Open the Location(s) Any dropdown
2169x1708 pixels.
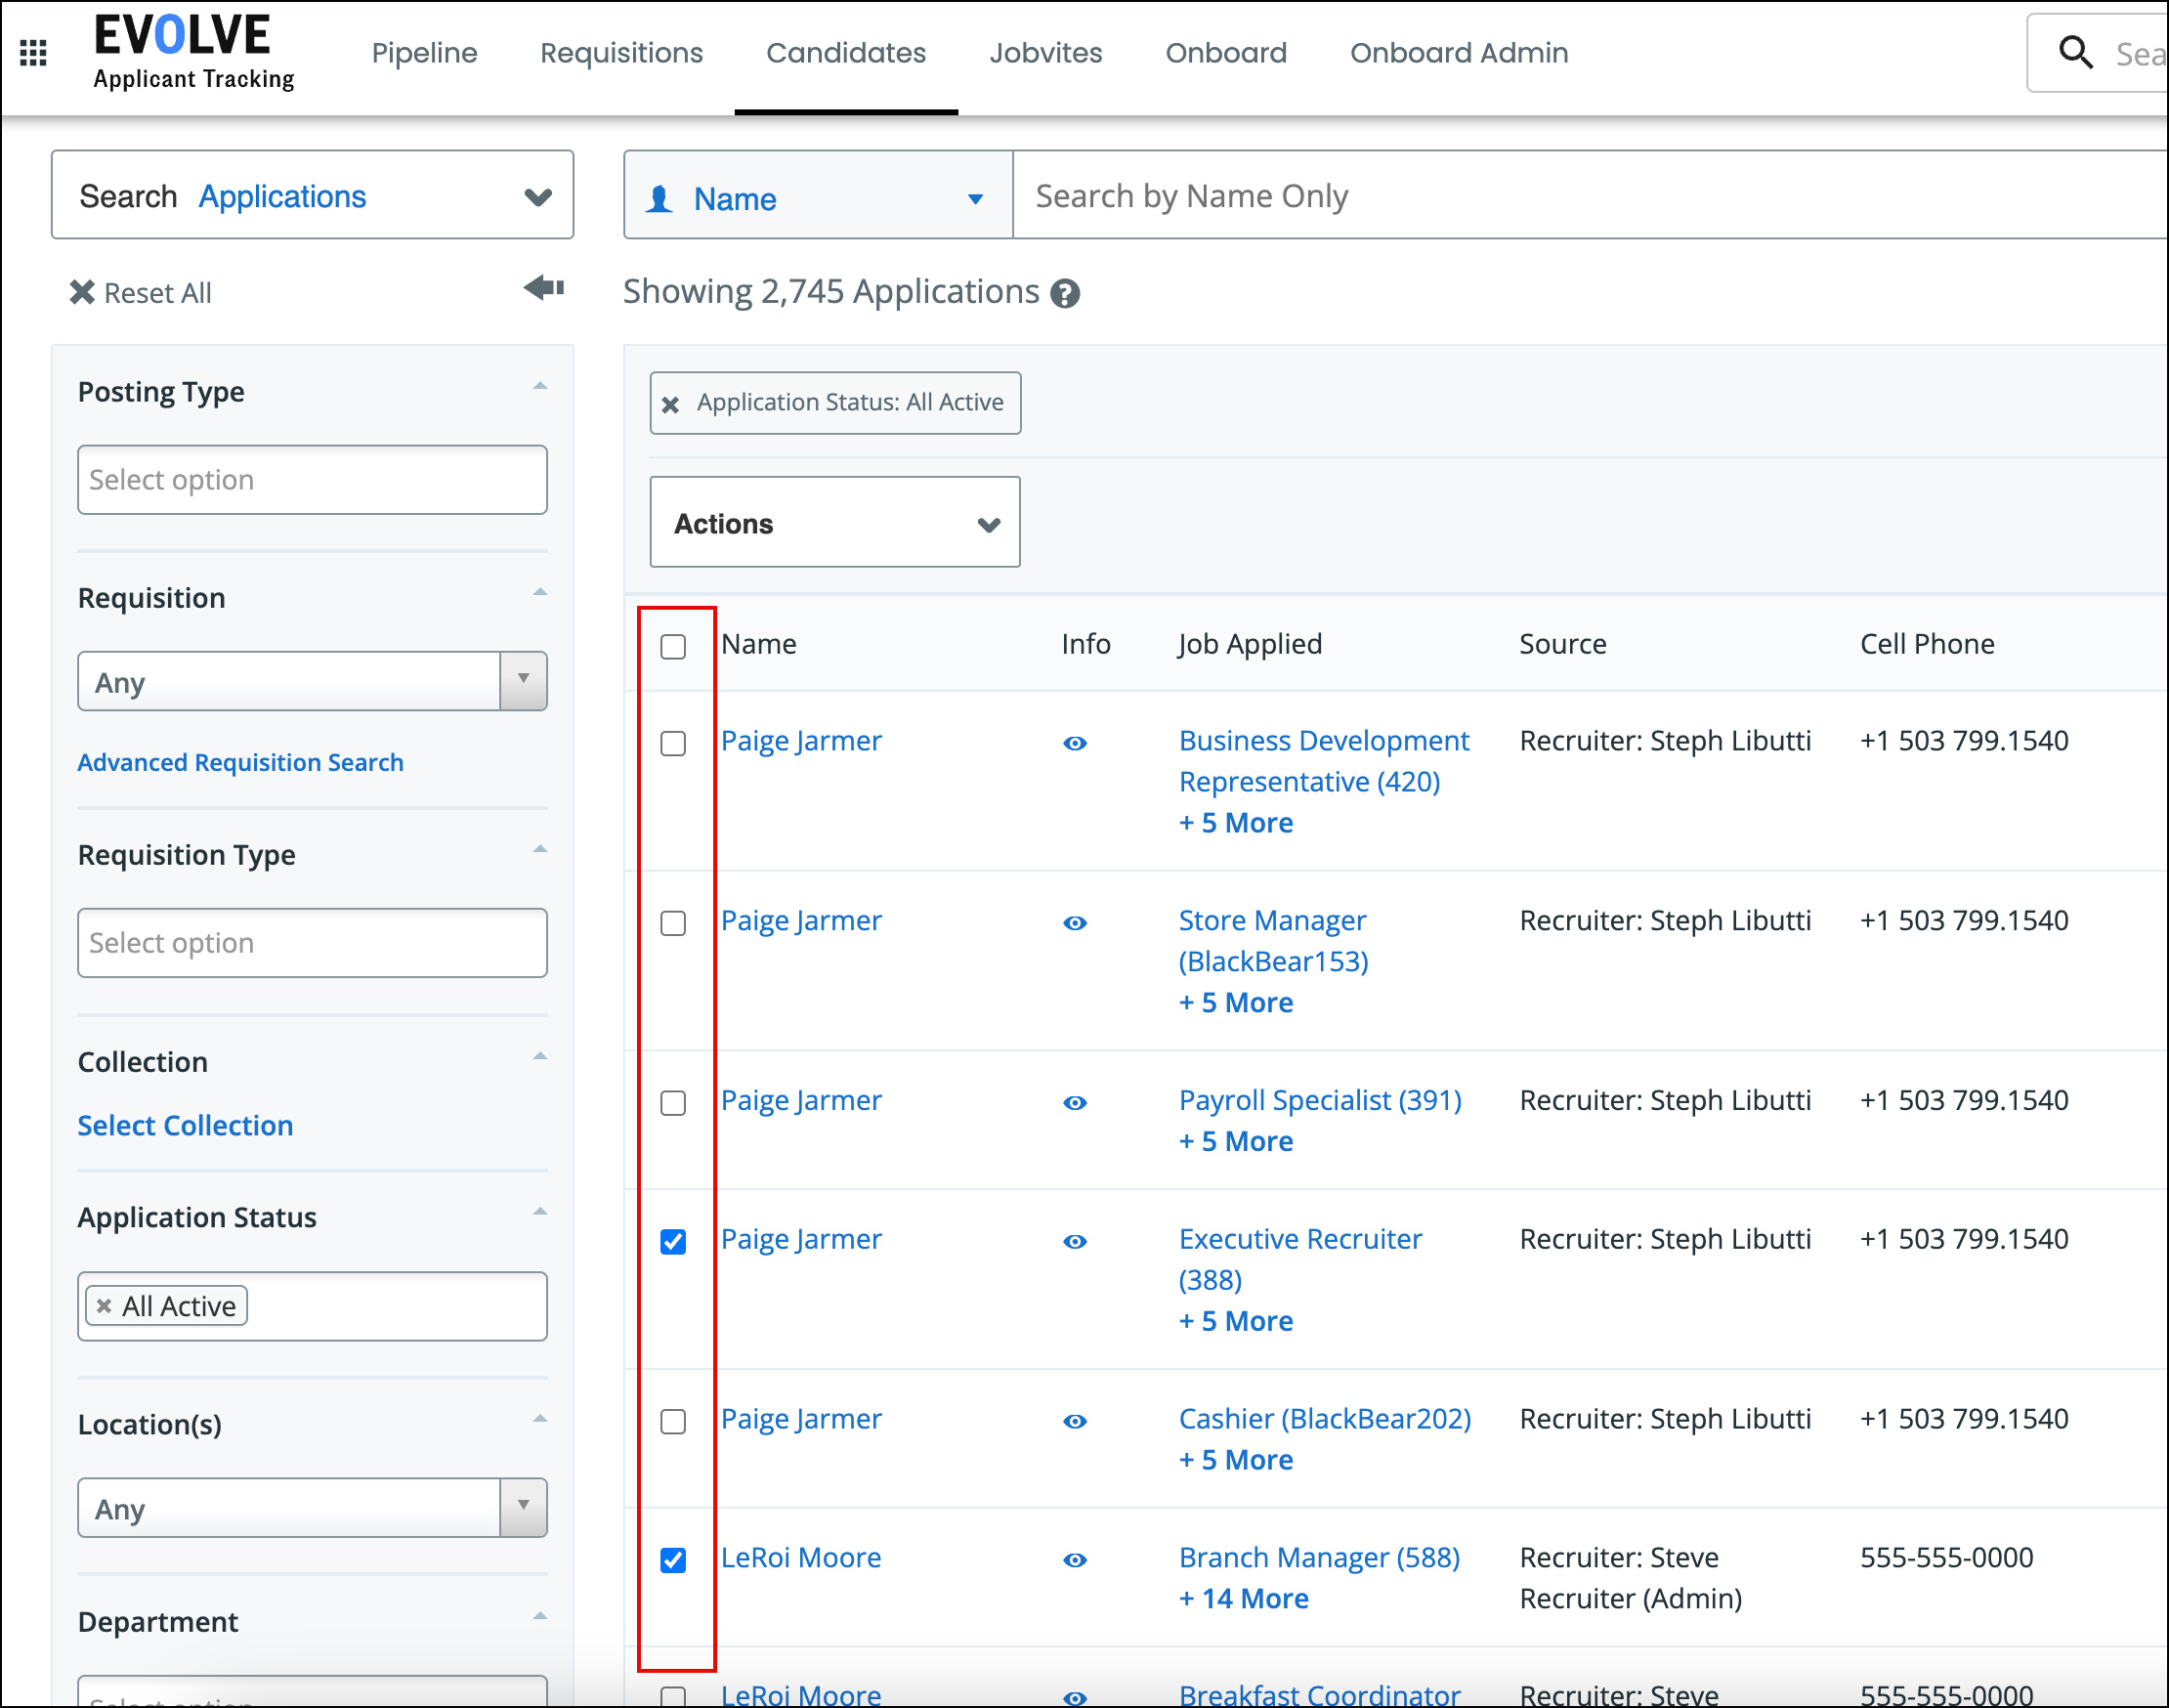pyautogui.click(x=312, y=1508)
